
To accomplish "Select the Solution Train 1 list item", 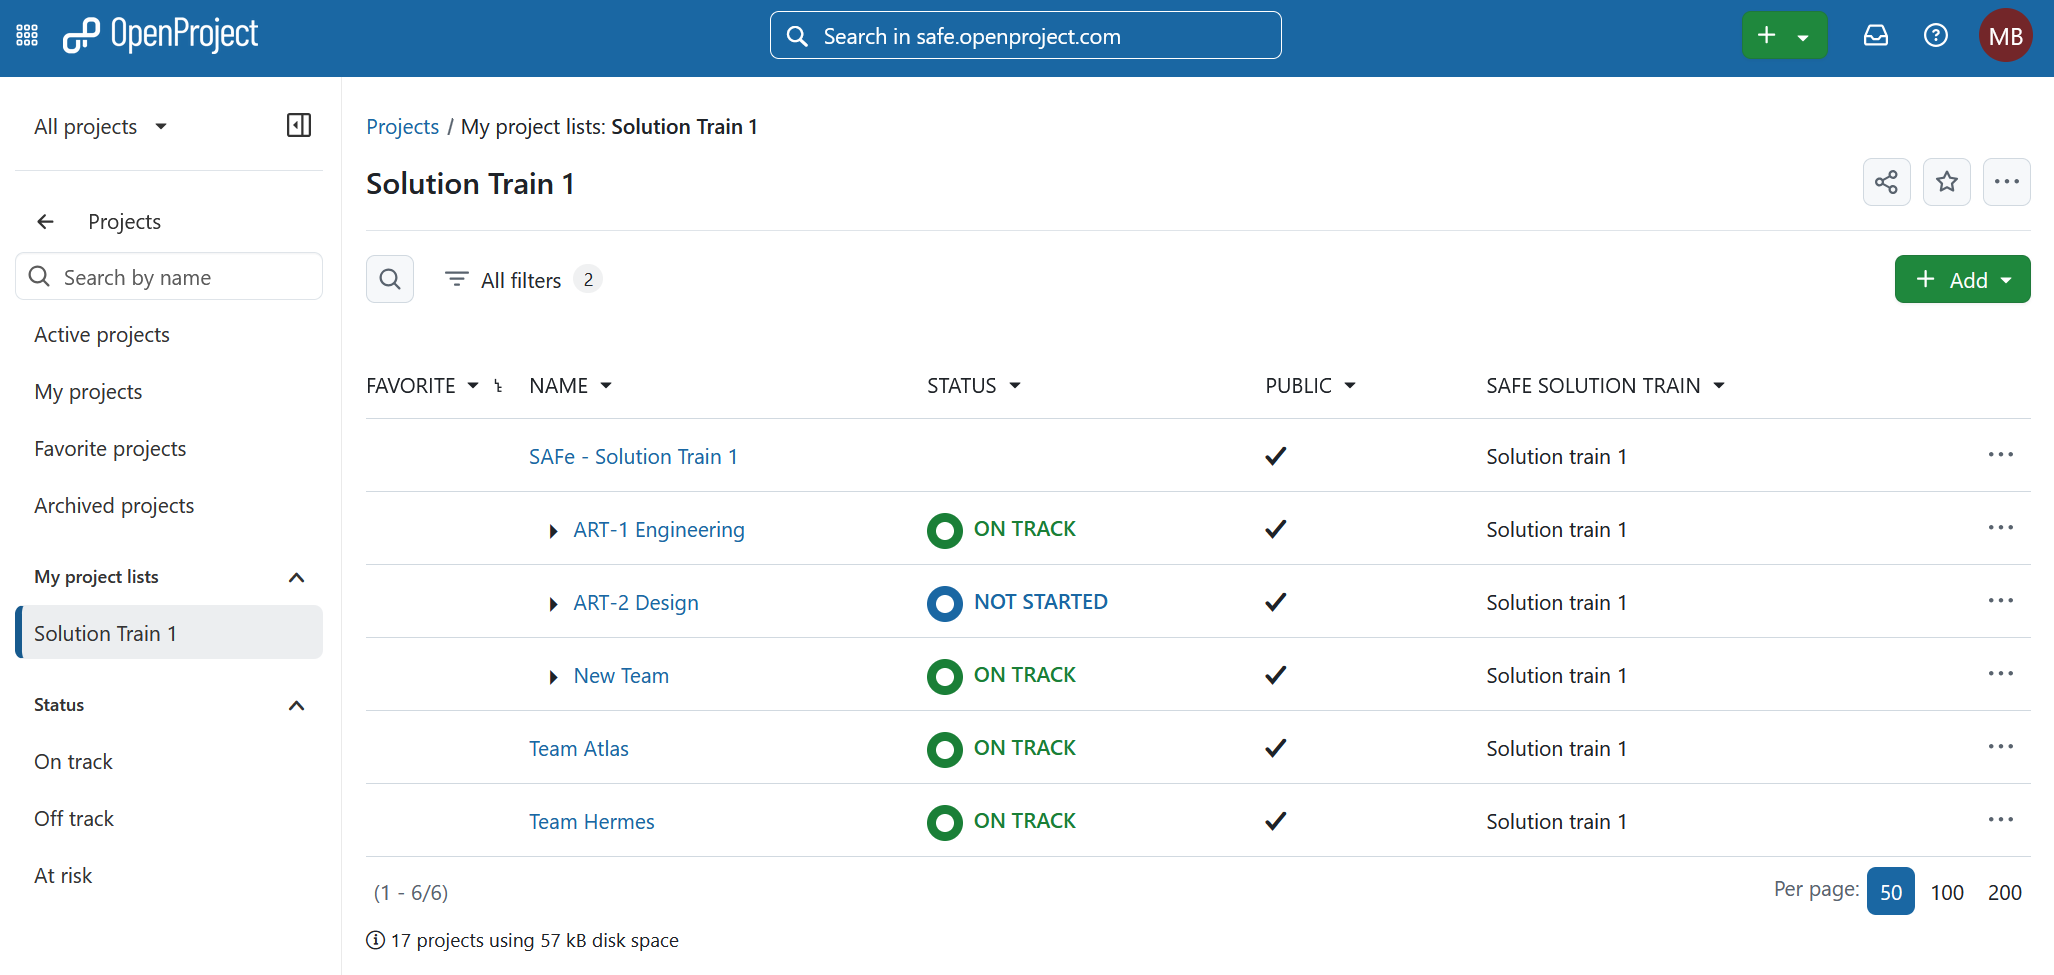I will 169,632.
